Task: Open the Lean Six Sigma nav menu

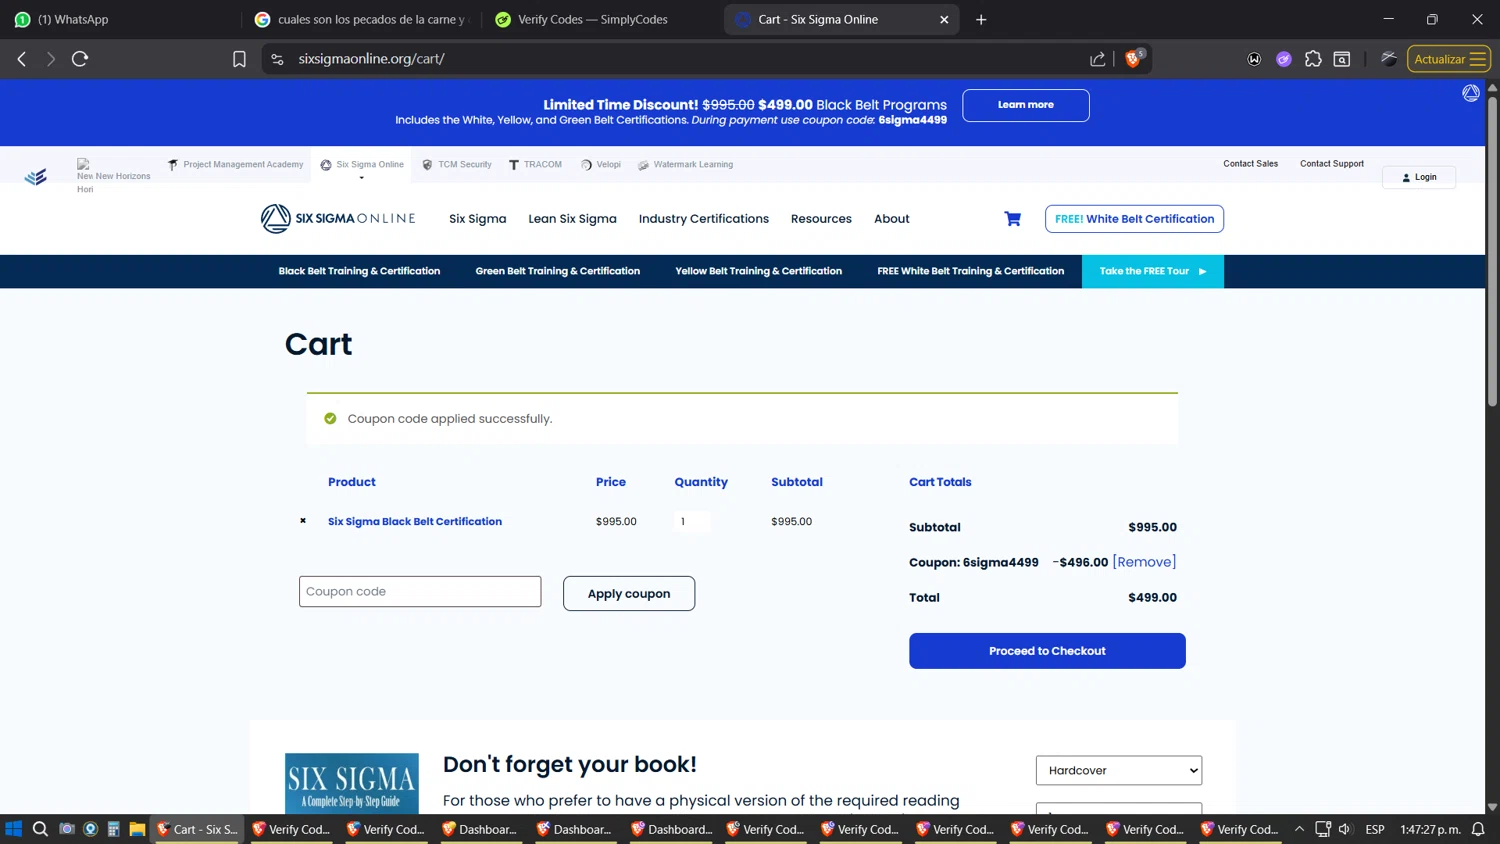Action: (572, 219)
